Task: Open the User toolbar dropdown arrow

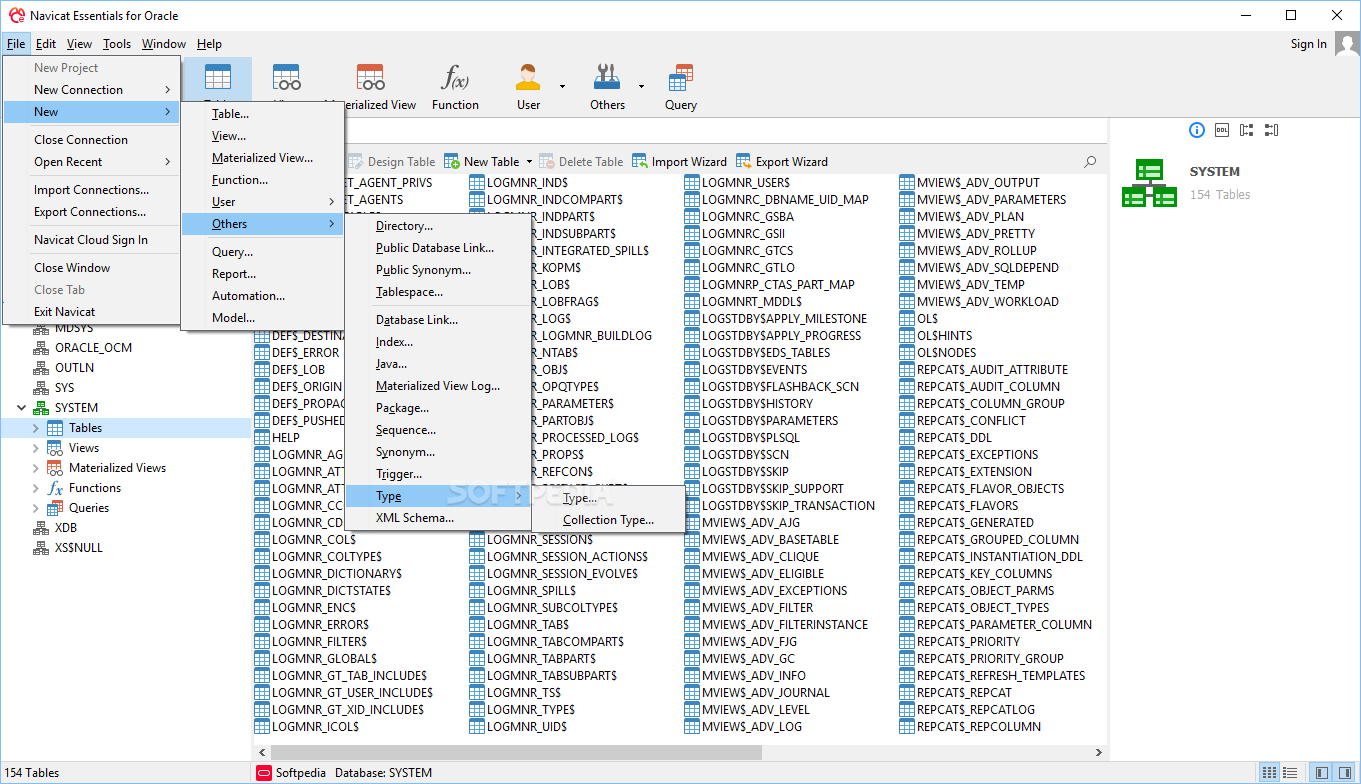Action: point(562,86)
